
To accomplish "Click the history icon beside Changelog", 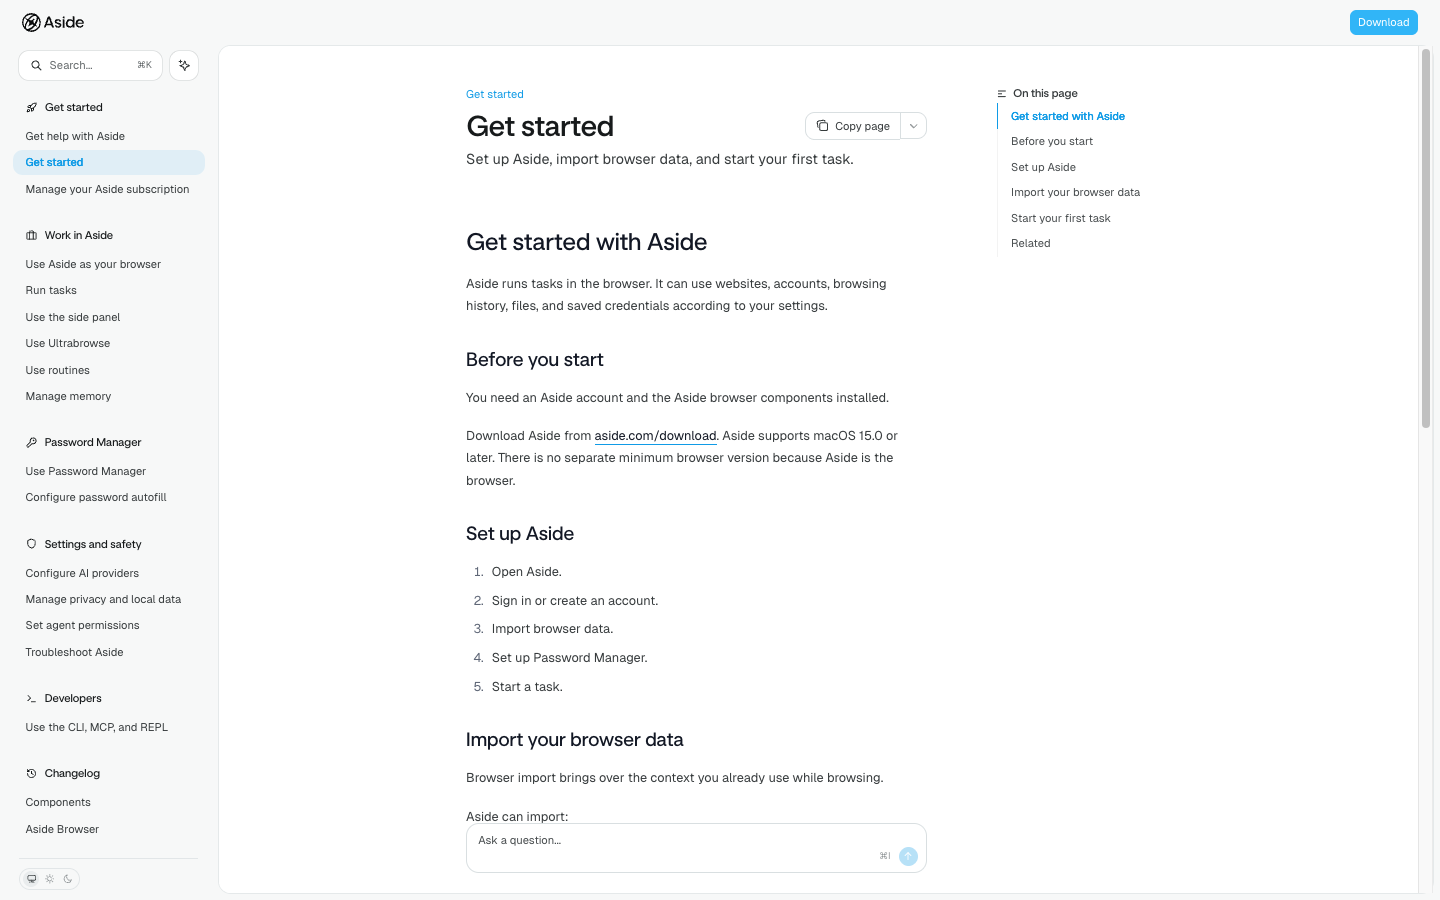I will coord(31,773).
